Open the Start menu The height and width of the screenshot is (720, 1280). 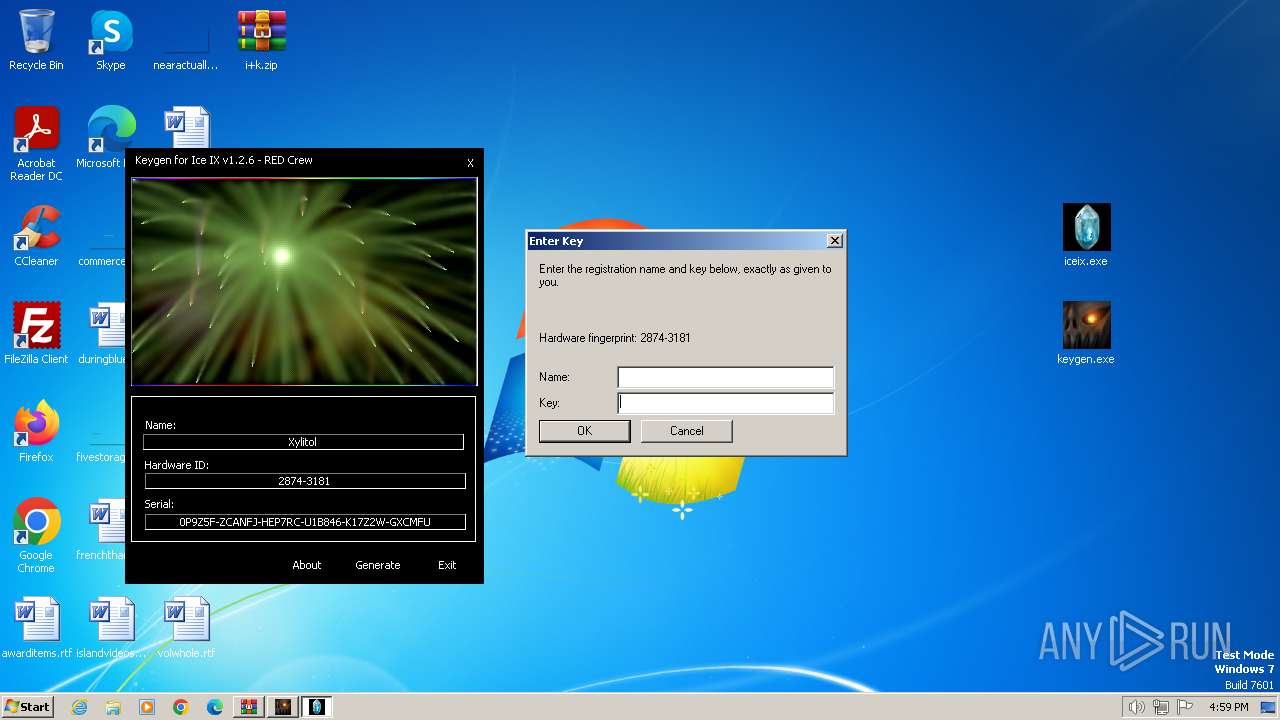[28, 707]
